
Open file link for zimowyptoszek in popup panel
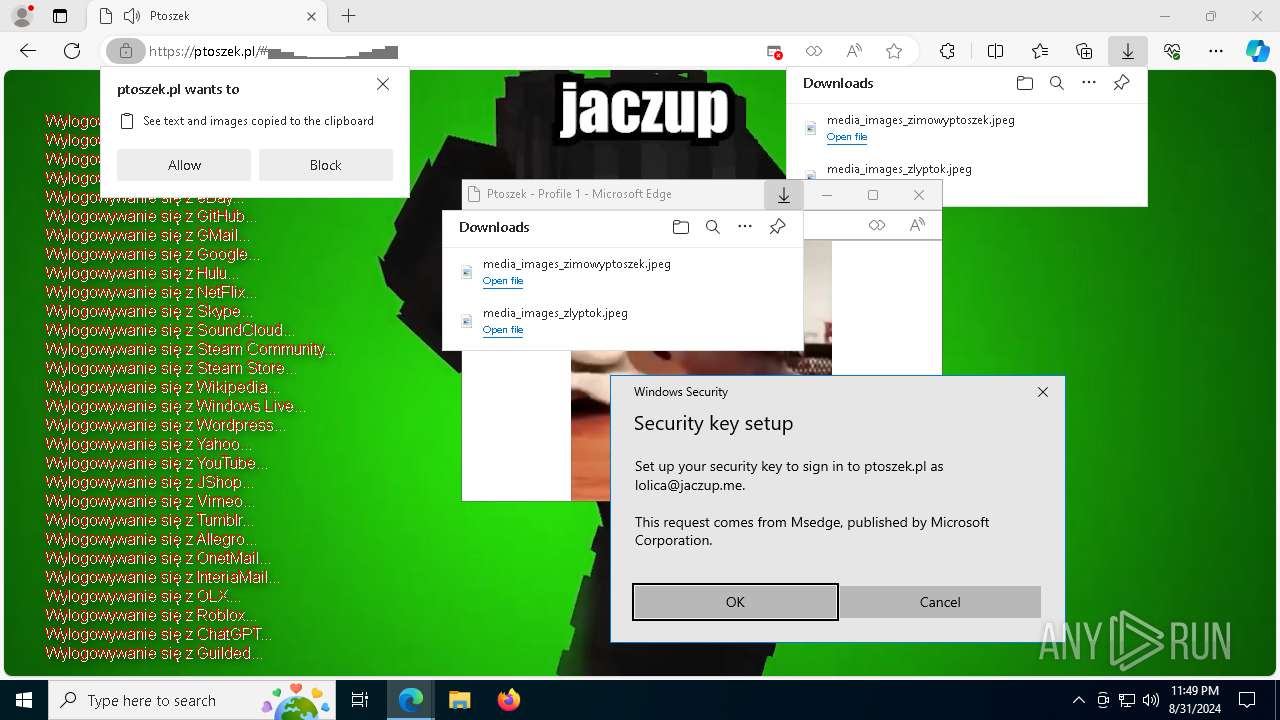[503, 281]
